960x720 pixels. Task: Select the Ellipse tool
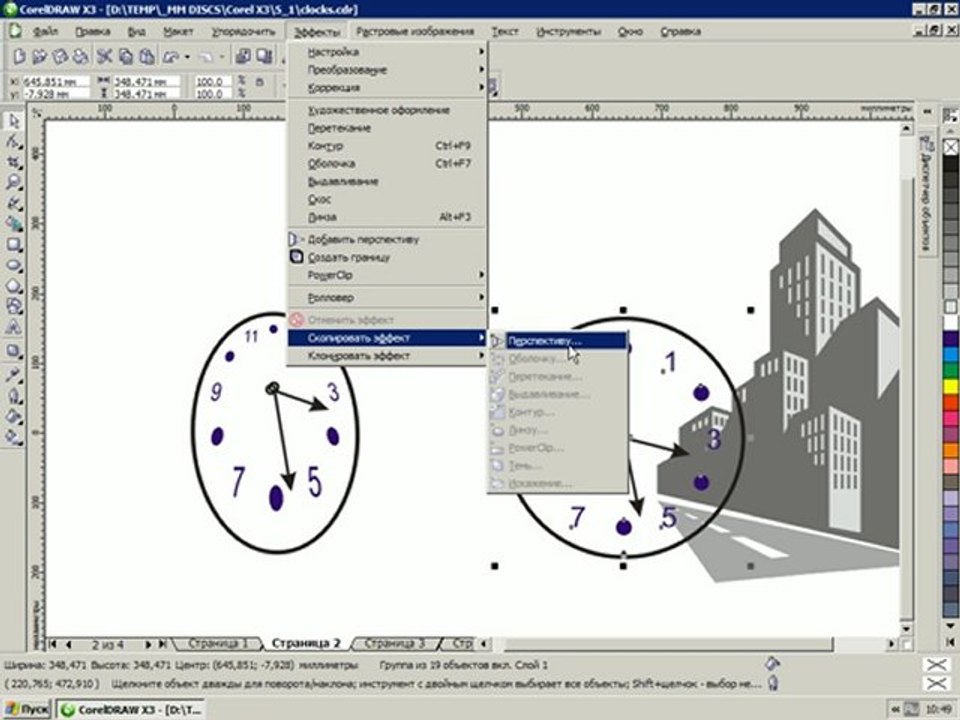click(x=13, y=266)
